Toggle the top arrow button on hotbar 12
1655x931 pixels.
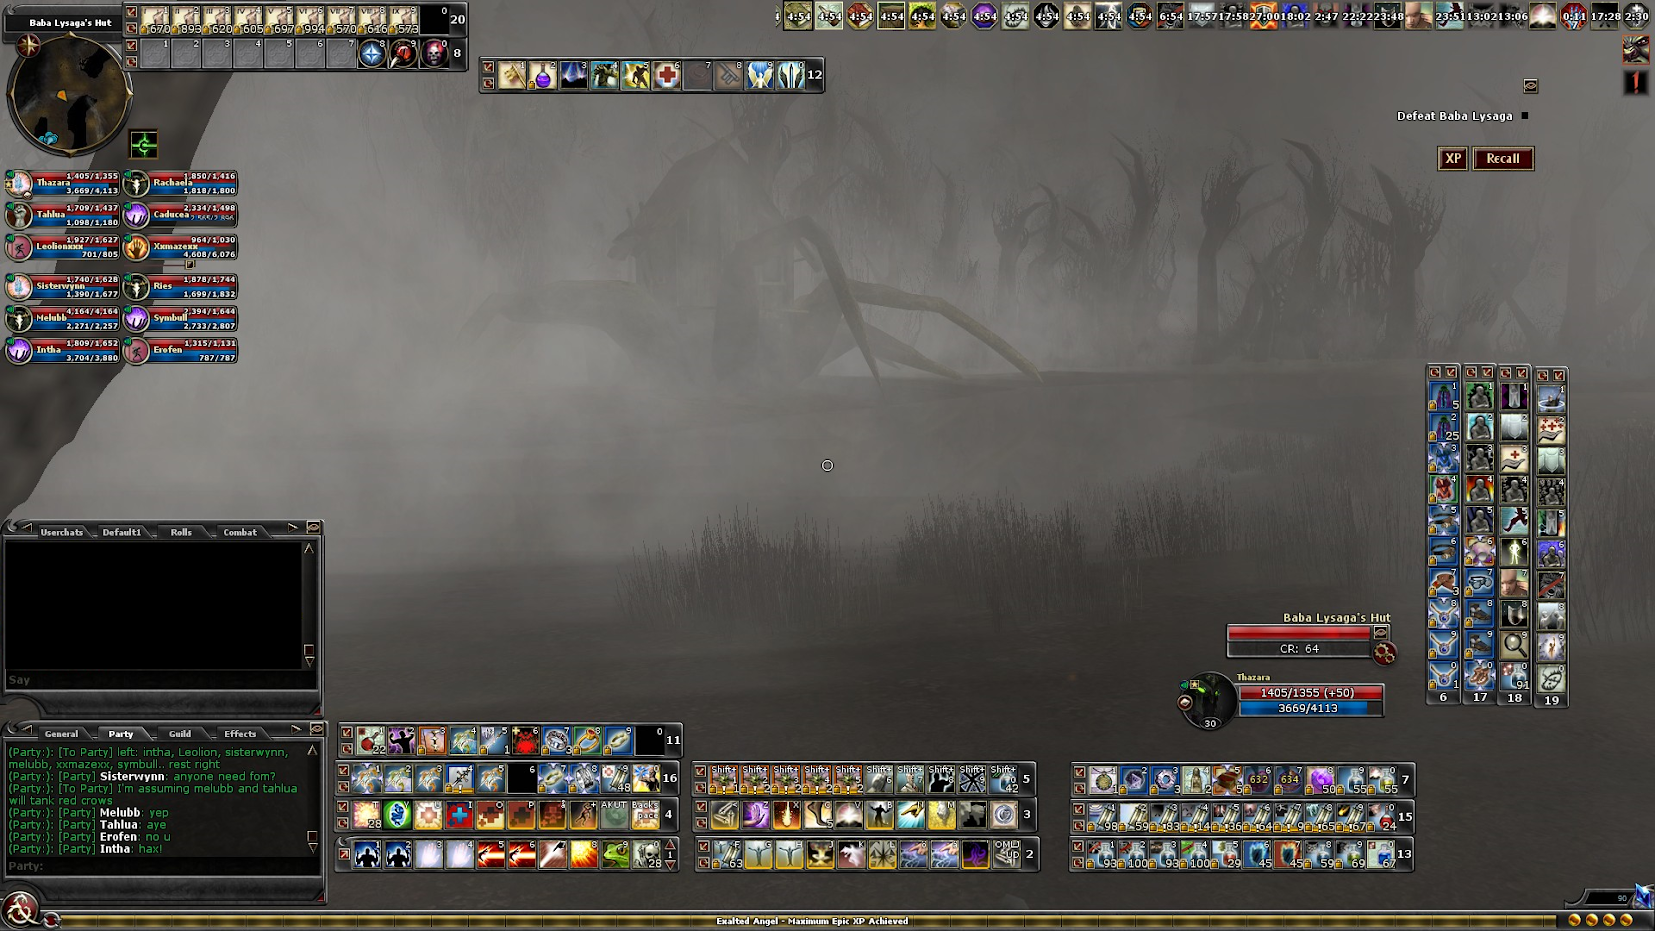[488, 68]
